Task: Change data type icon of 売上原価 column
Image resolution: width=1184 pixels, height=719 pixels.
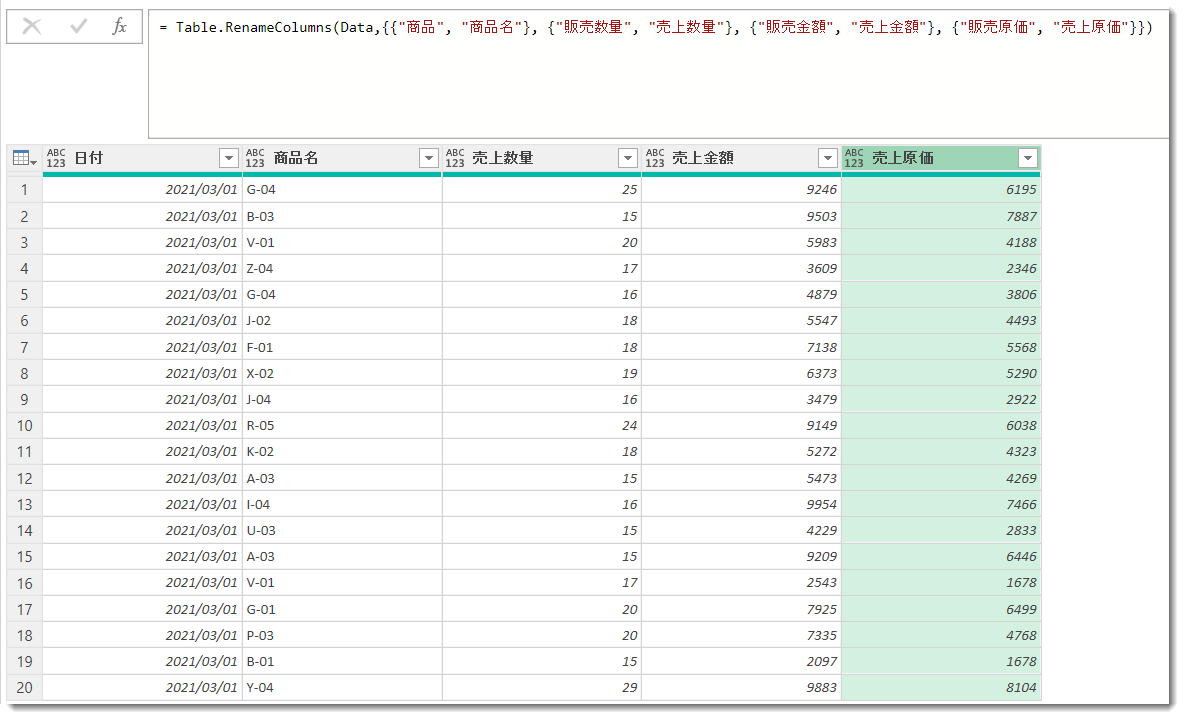Action: [854, 158]
